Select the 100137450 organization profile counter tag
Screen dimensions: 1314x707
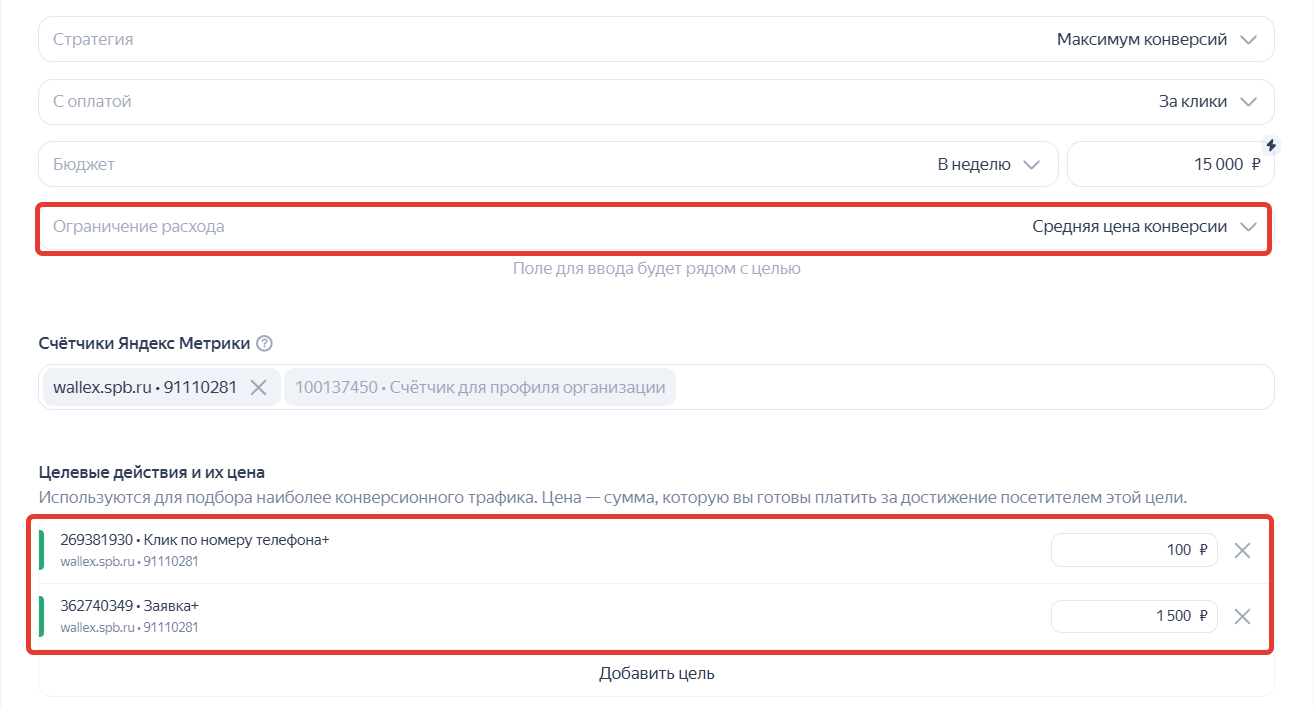click(x=480, y=388)
